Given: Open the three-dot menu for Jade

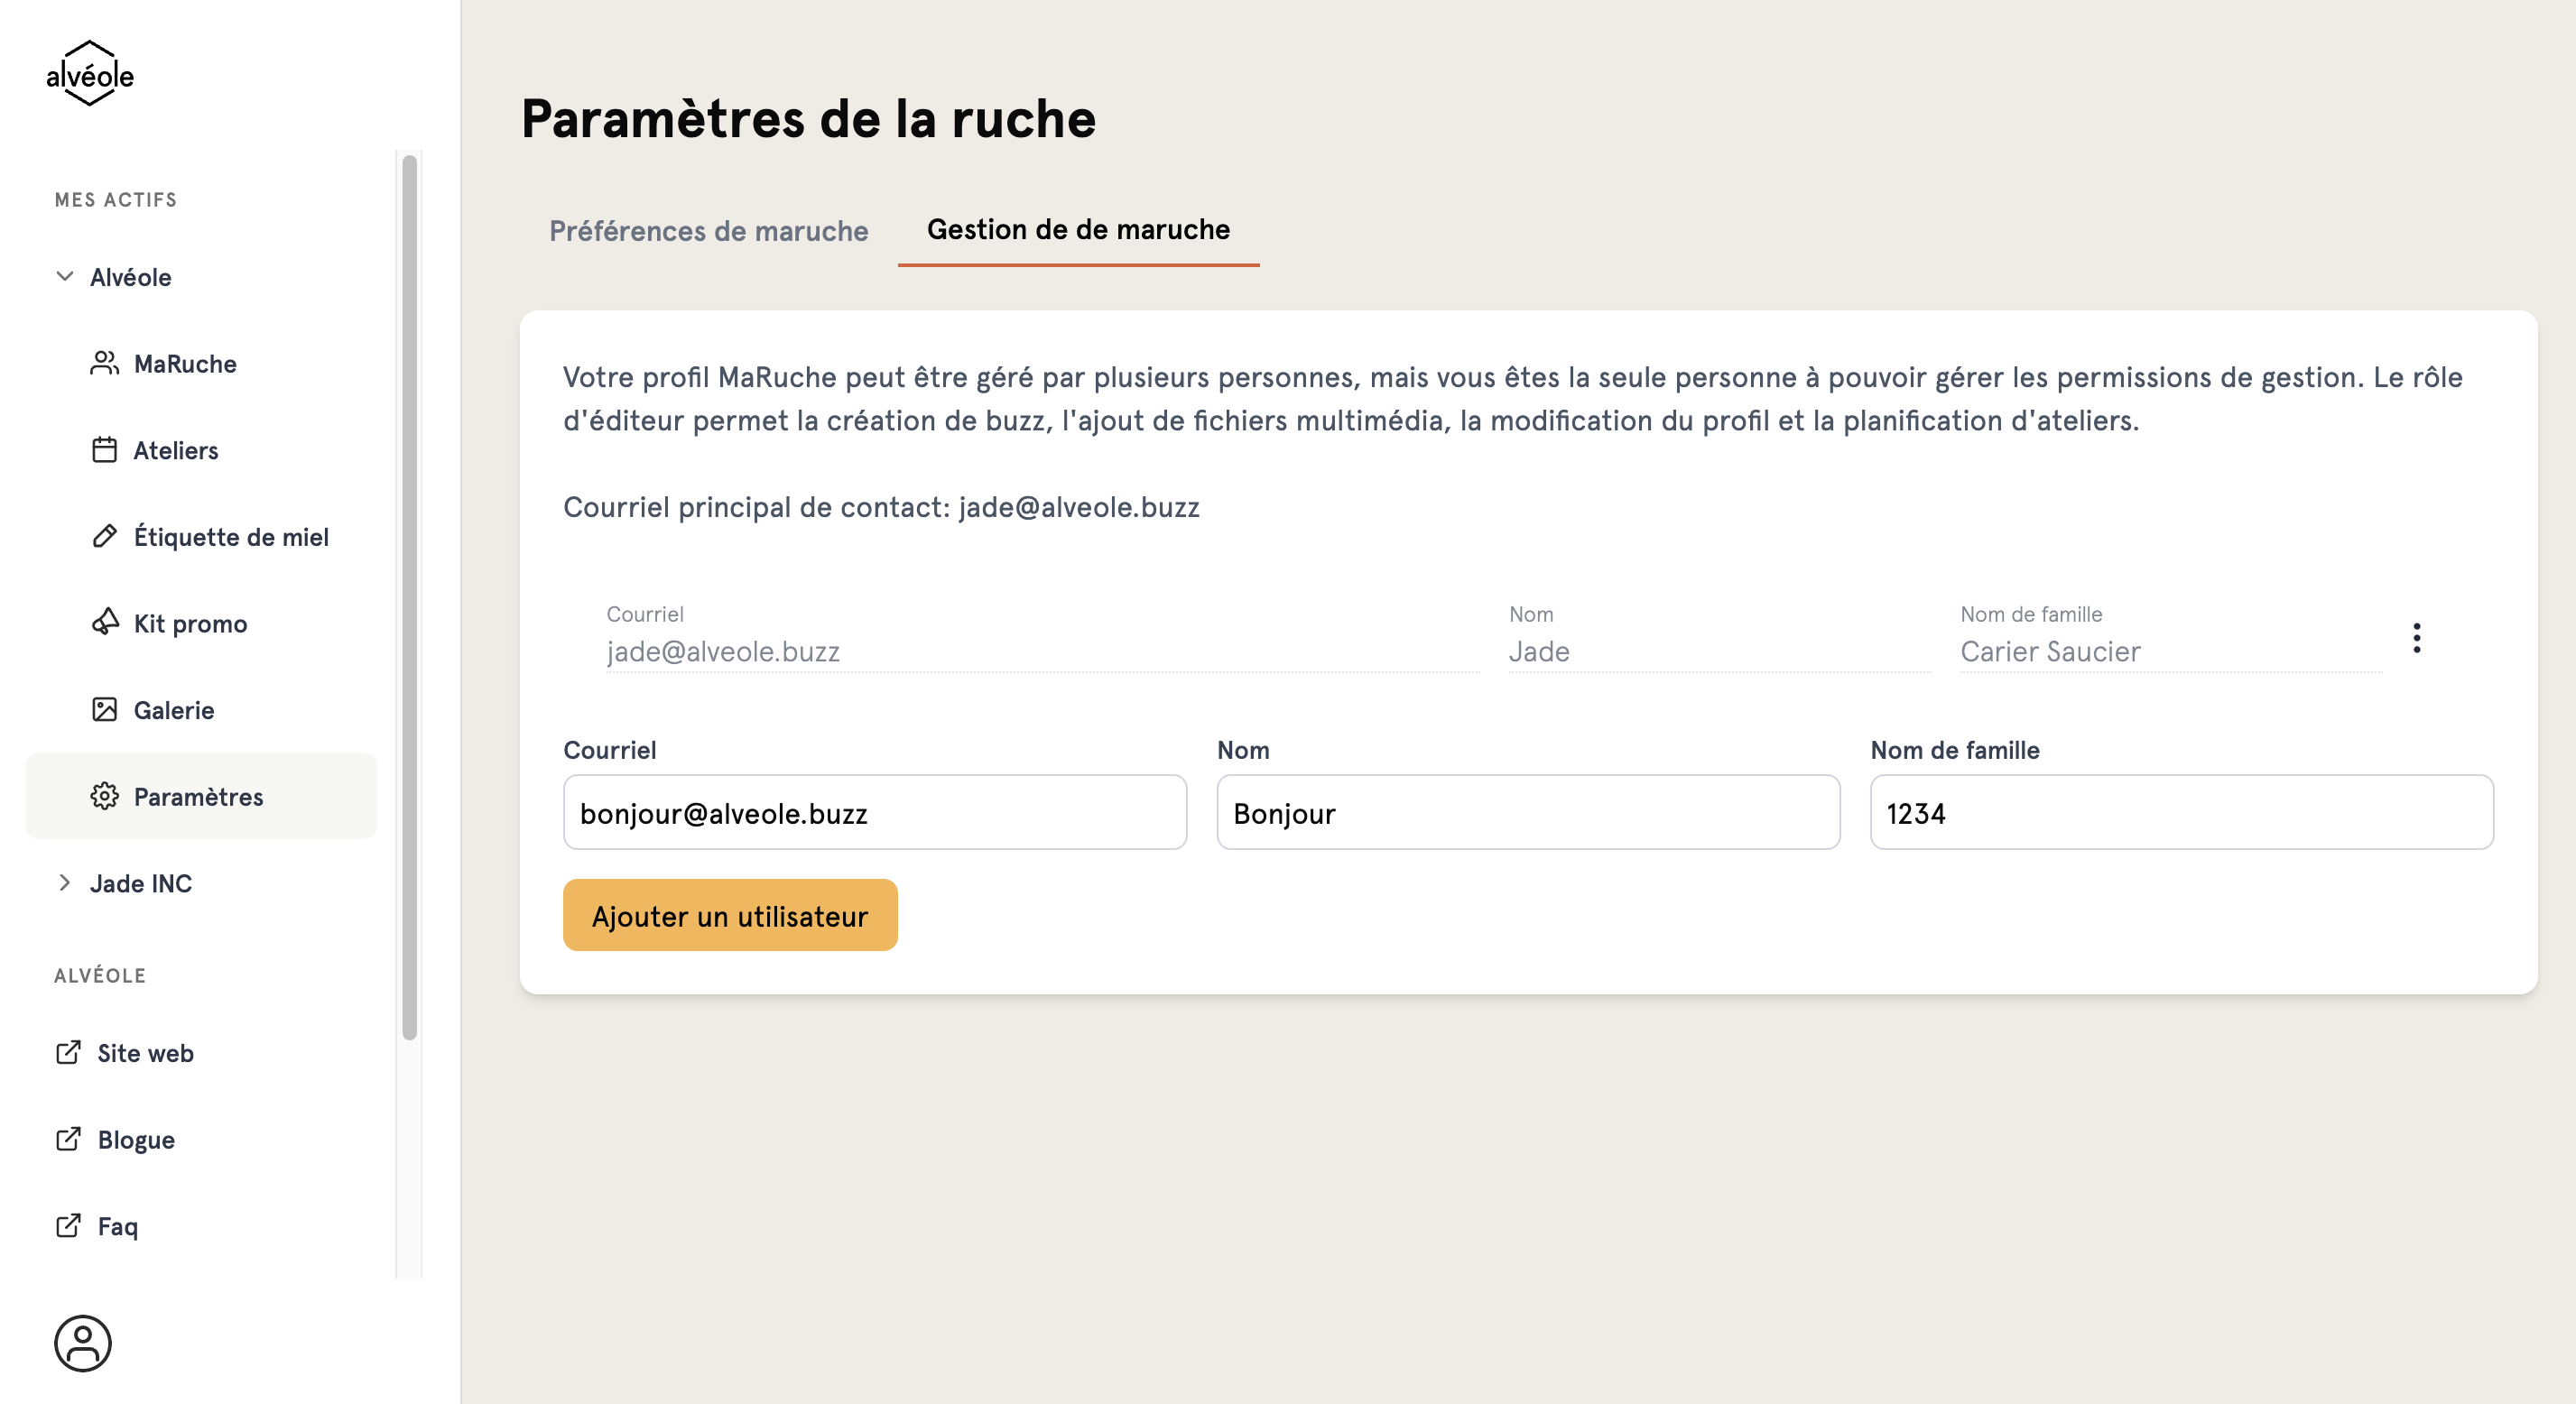Looking at the screenshot, I should point(2416,638).
